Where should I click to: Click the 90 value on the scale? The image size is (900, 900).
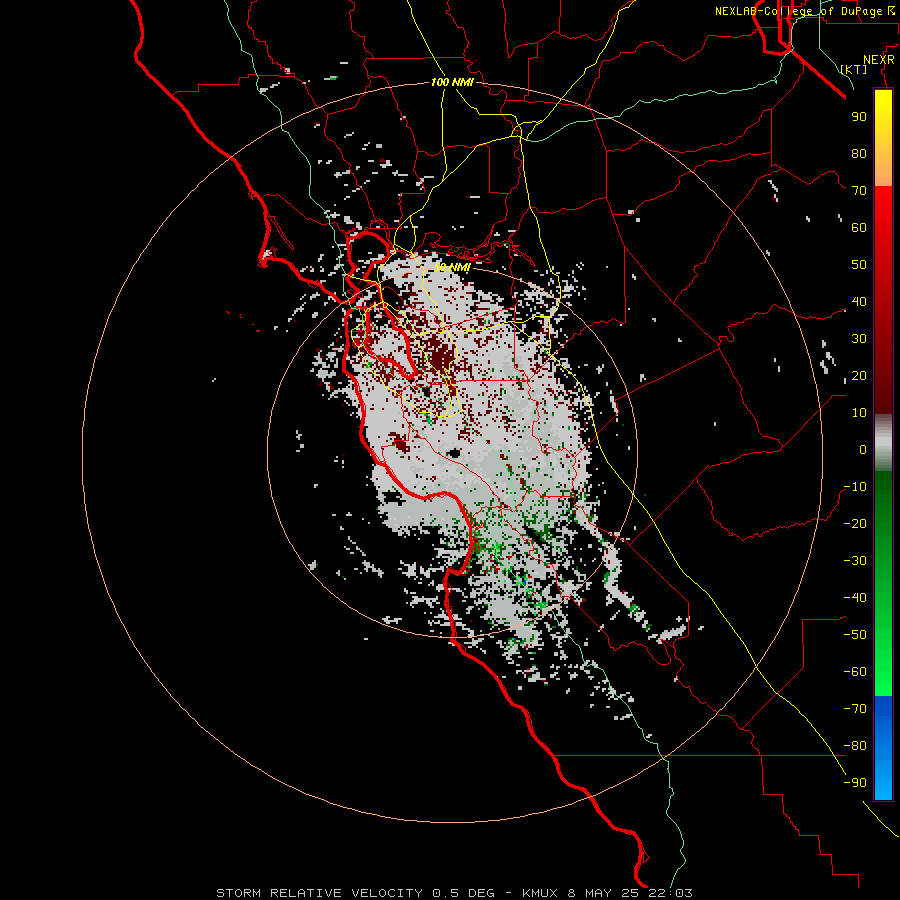point(859,117)
